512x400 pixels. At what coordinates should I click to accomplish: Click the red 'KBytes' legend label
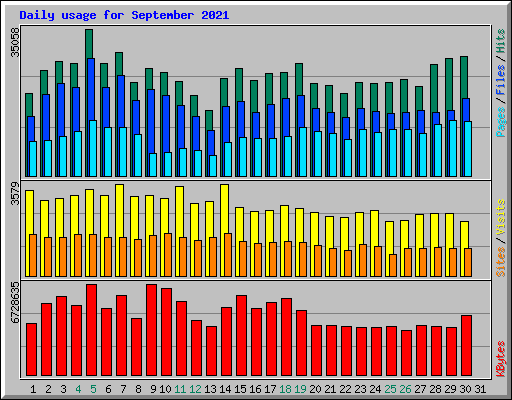501,359
